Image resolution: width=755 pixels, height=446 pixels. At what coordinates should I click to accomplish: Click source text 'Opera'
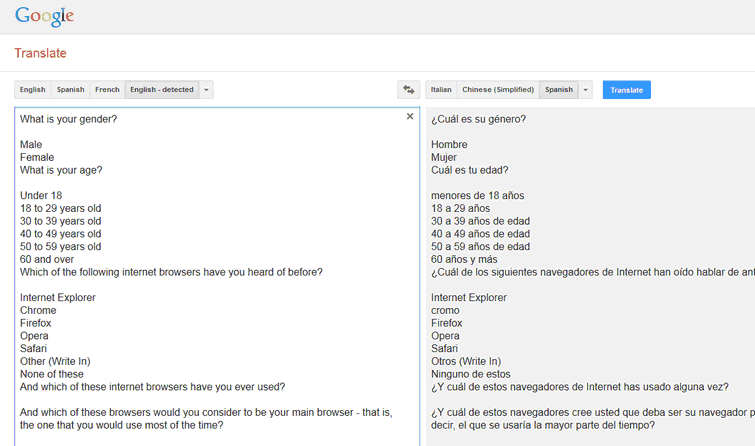pyautogui.click(x=34, y=336)
